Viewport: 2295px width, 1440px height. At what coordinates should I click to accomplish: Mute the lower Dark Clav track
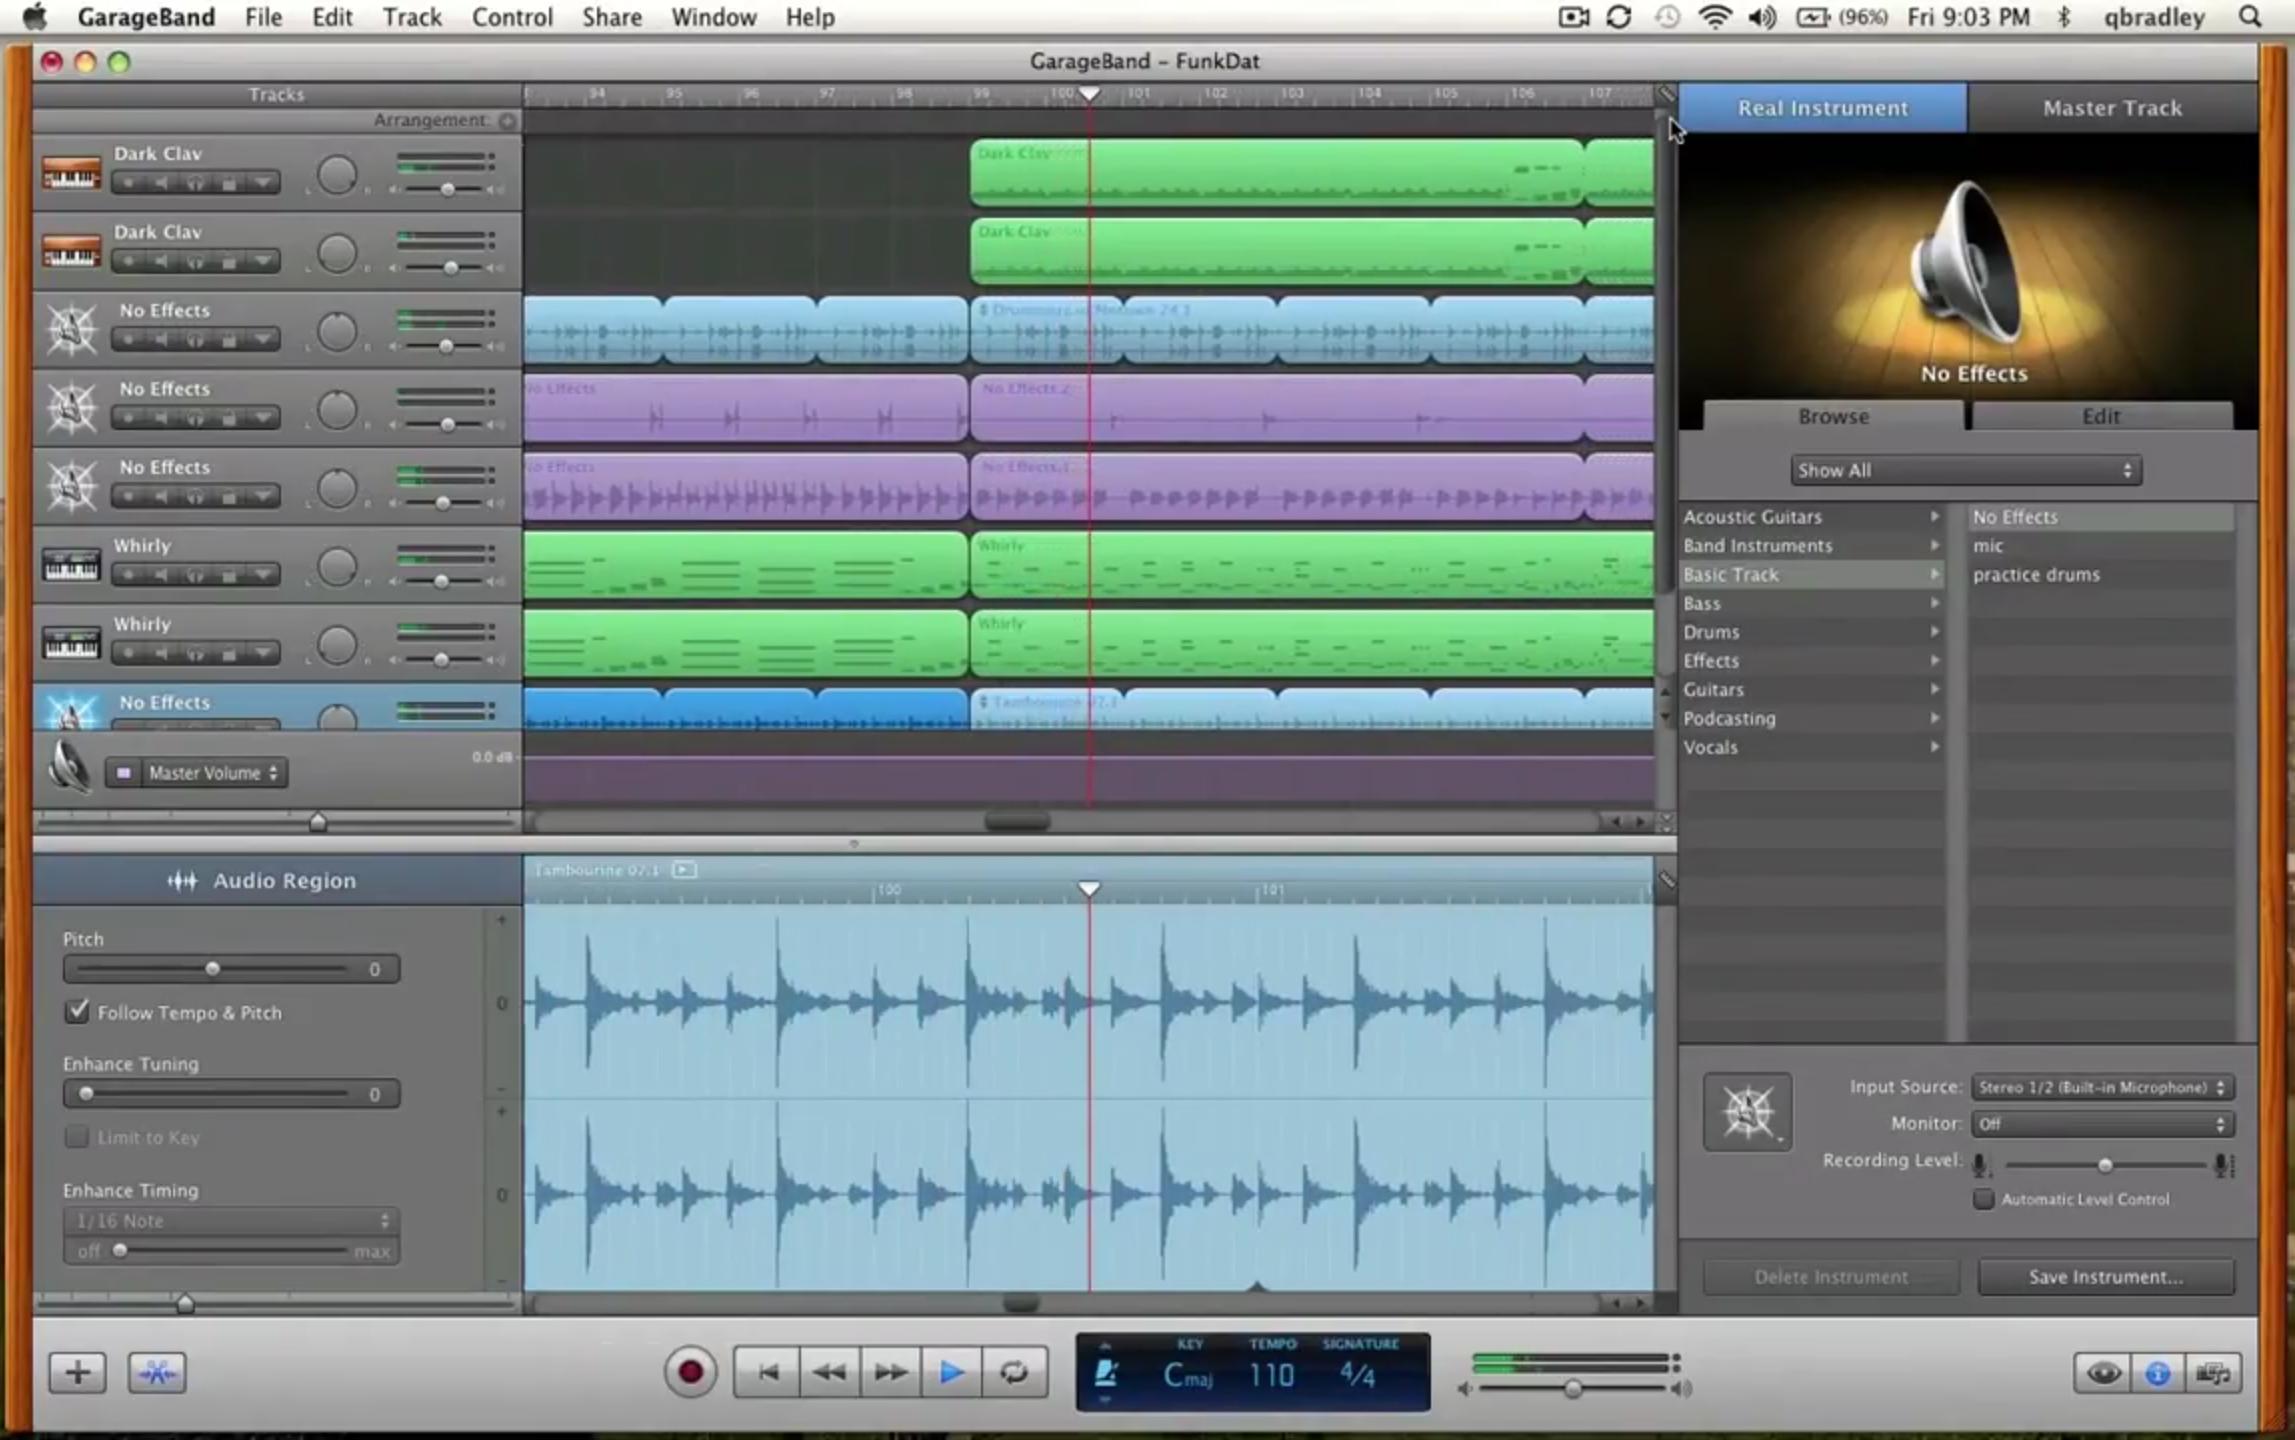pyautogui.click(x=161, y=262)
